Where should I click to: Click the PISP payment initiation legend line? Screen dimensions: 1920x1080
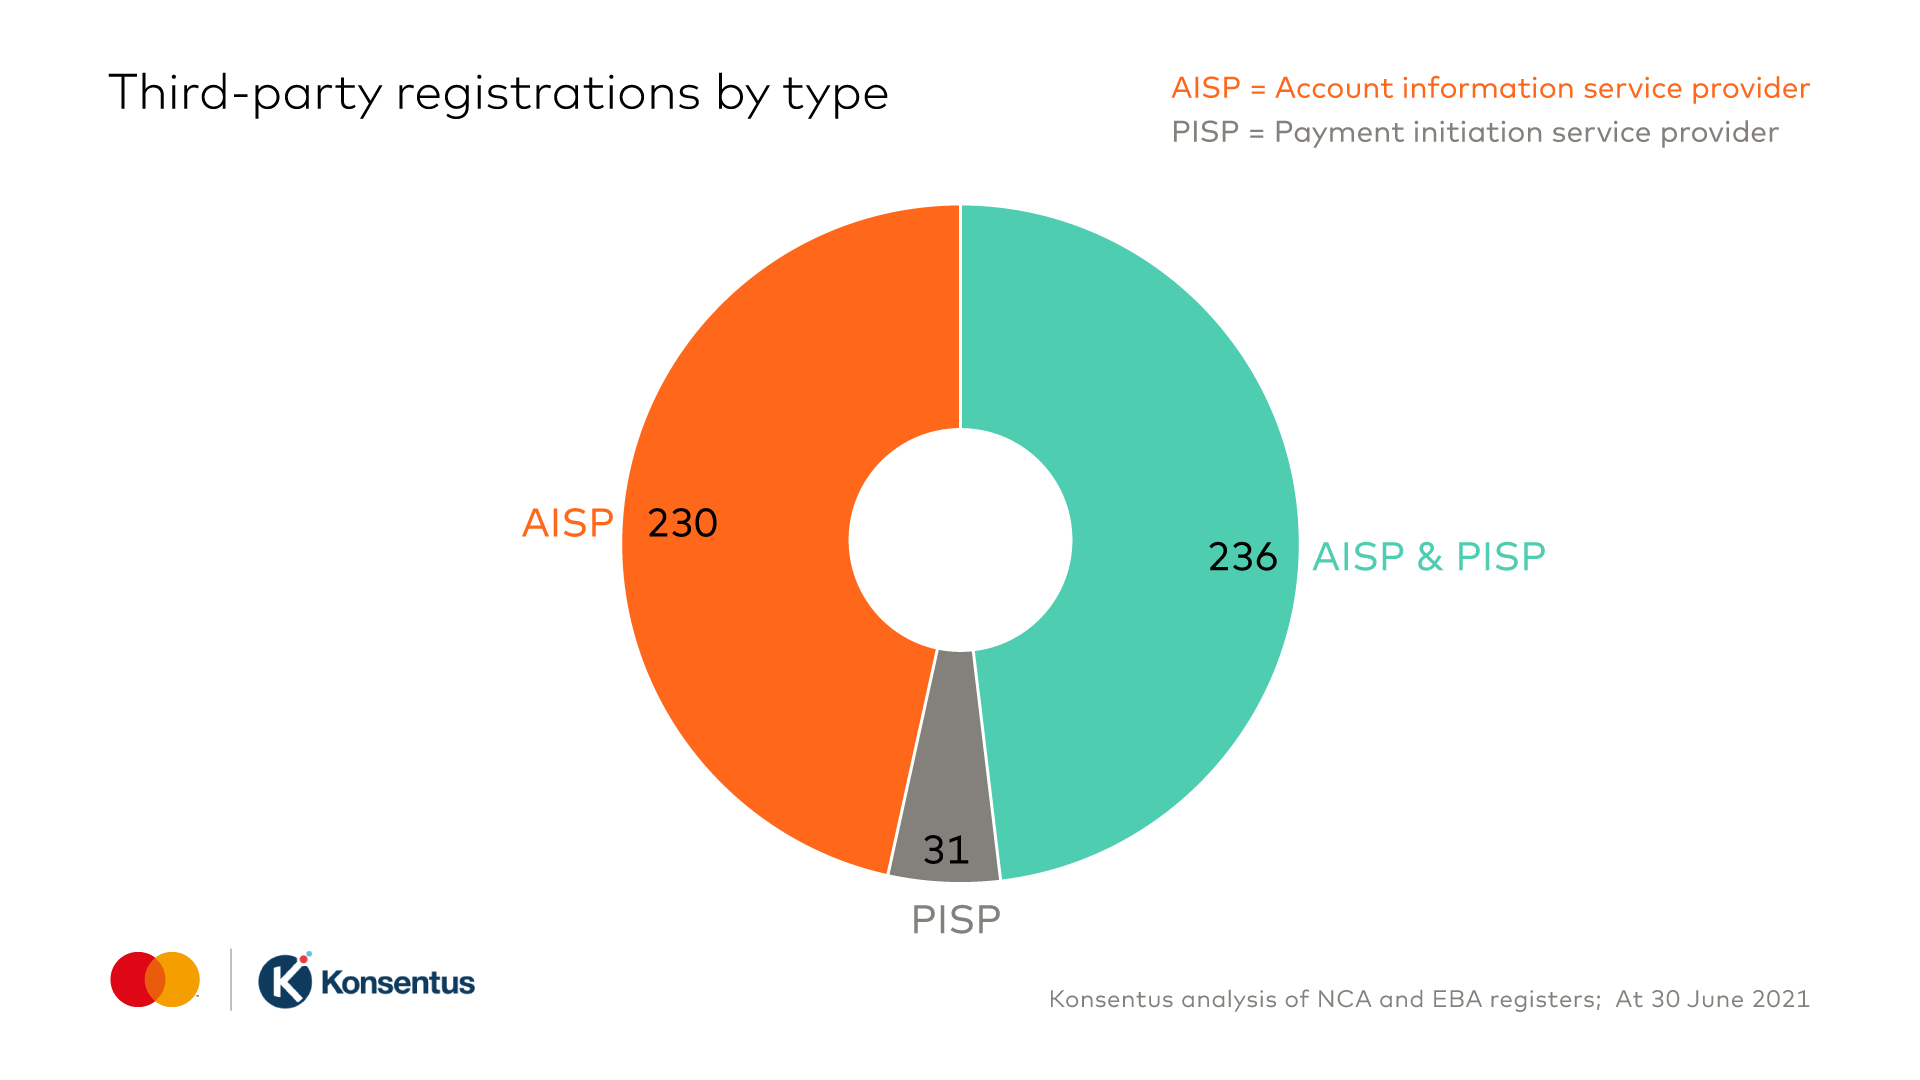coord(1475,133)
